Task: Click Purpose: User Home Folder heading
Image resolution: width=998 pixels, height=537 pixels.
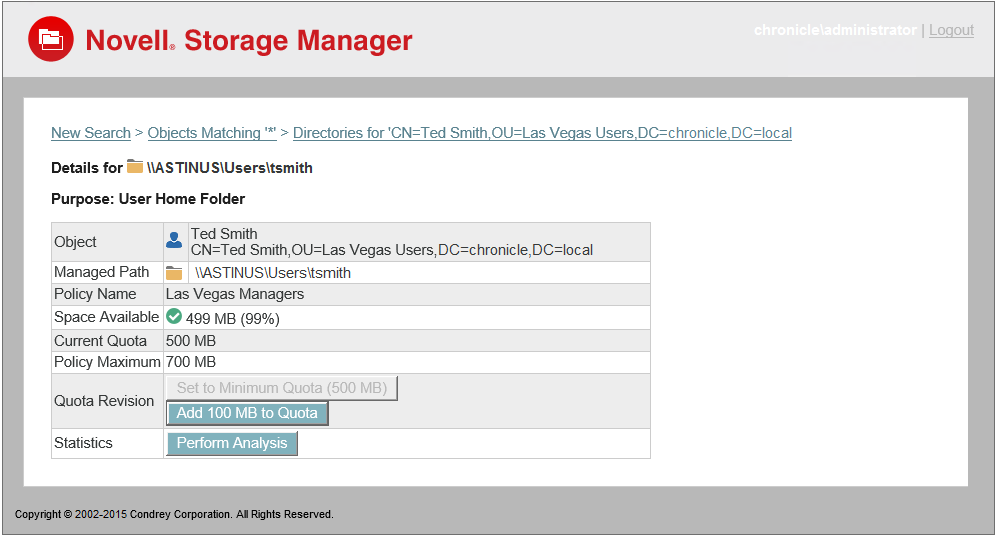Action: 148,199
